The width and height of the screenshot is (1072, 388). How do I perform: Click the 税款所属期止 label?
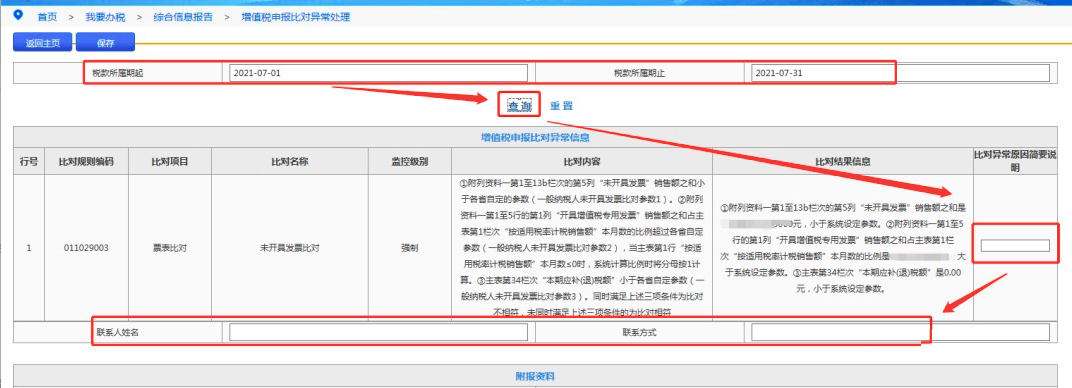(x=639, y=73)
